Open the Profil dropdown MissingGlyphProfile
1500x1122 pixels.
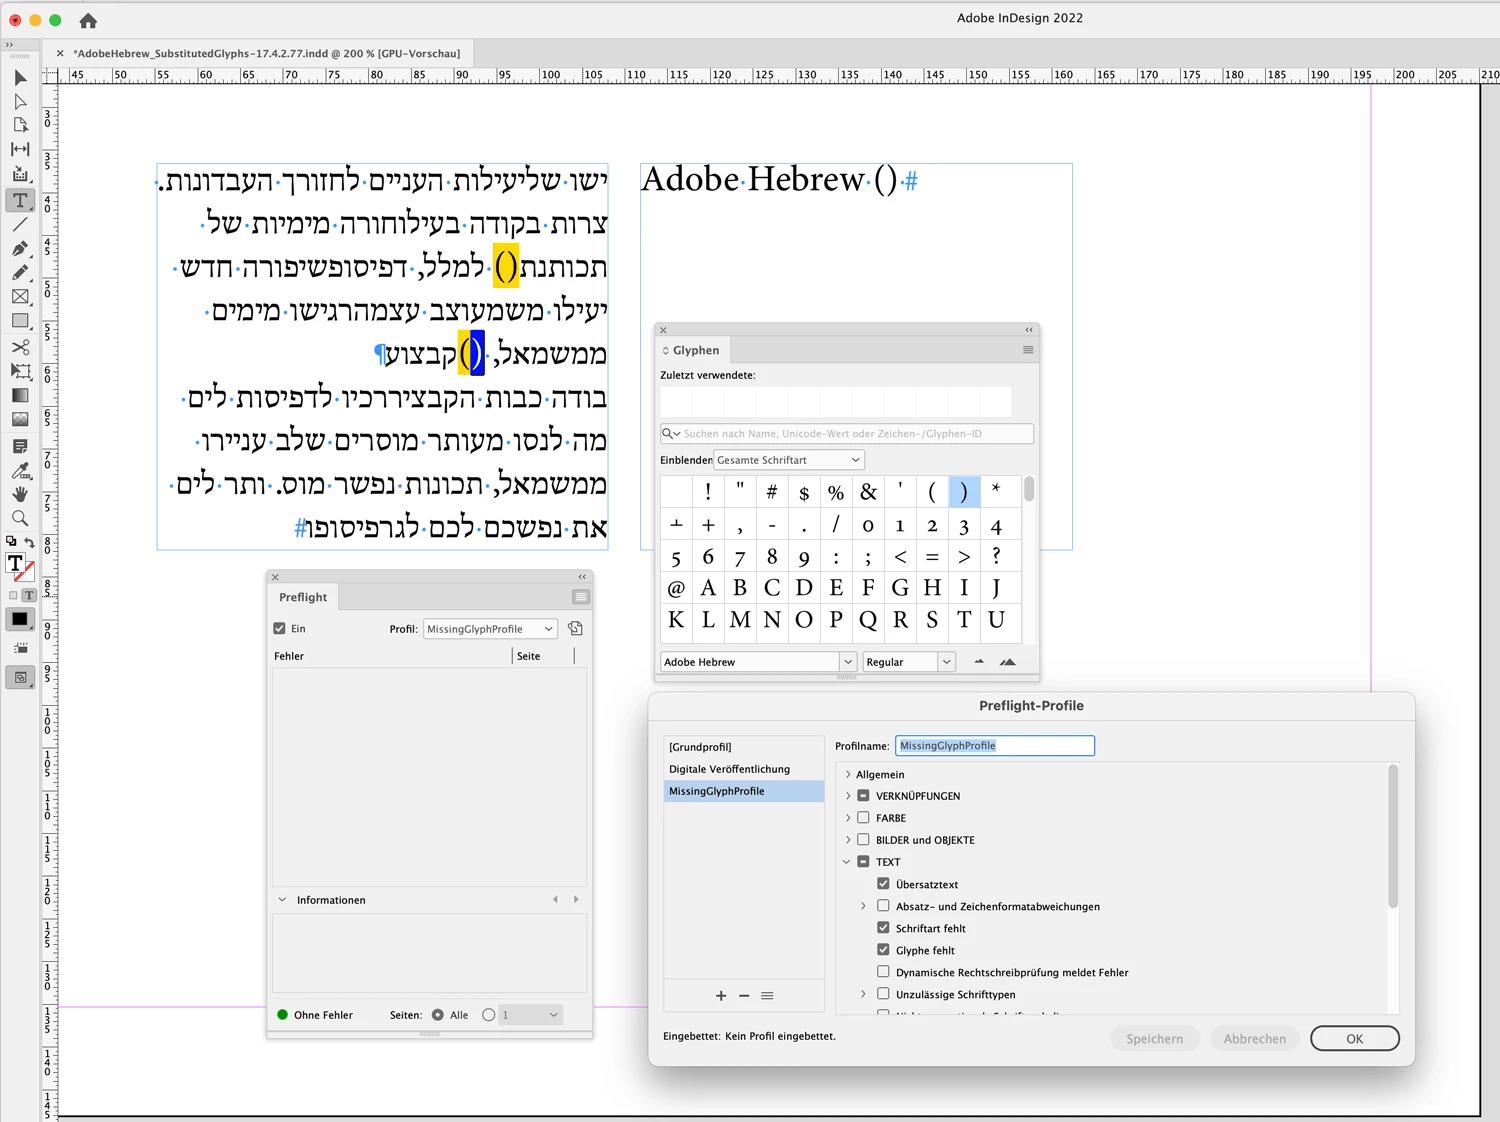click(490, 629)
